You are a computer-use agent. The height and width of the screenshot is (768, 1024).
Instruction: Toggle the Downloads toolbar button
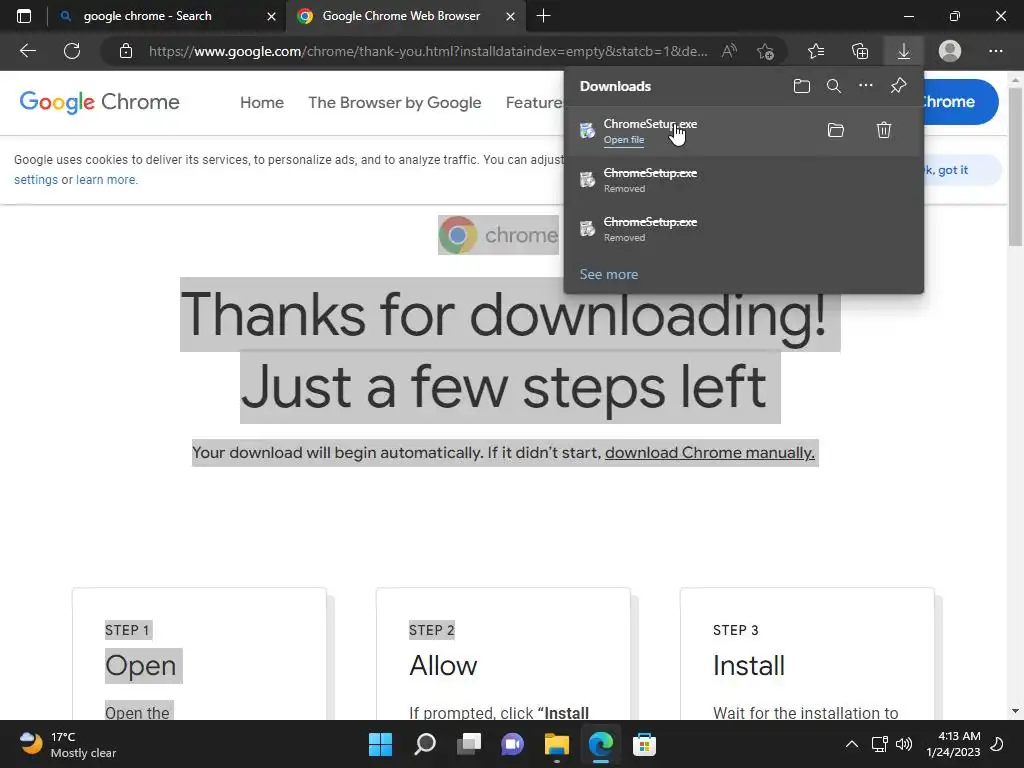tap(904, 51)
